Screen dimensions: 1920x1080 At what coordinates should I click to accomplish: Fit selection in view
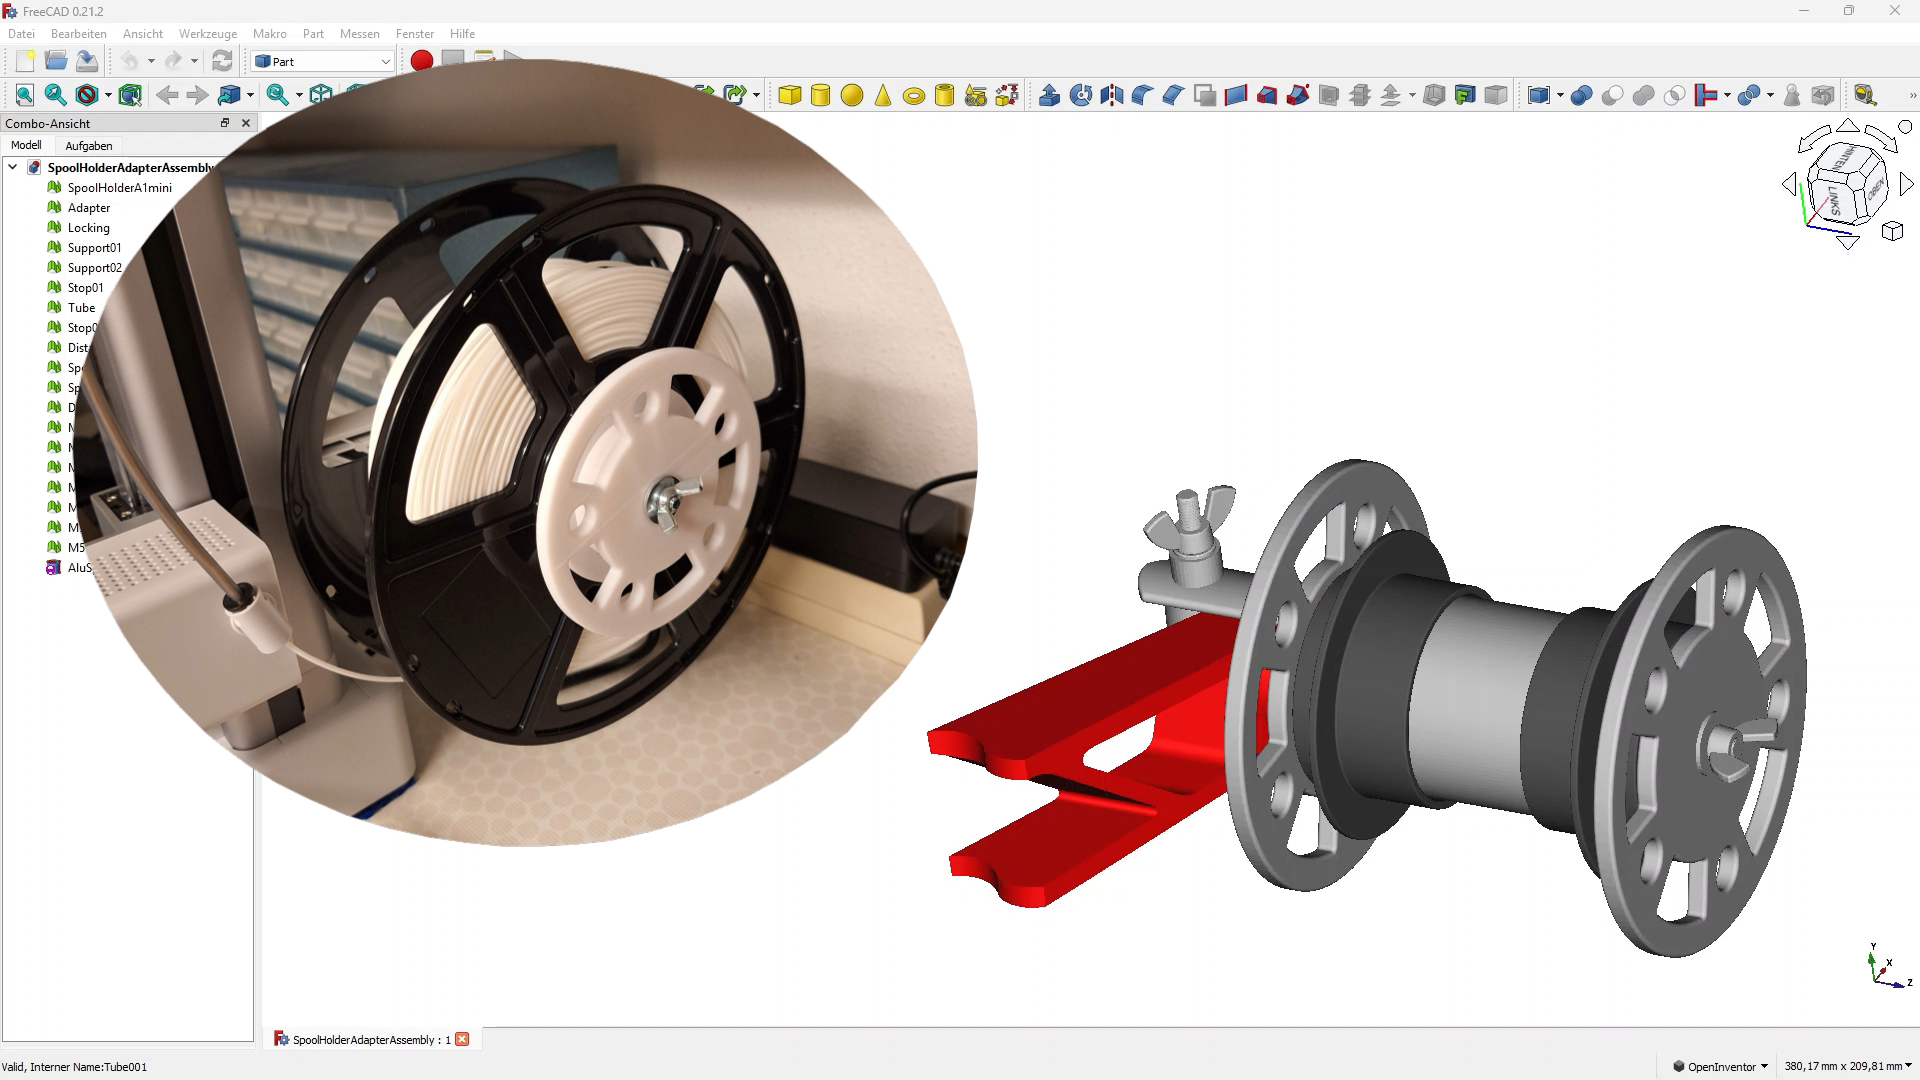[56, 95]
